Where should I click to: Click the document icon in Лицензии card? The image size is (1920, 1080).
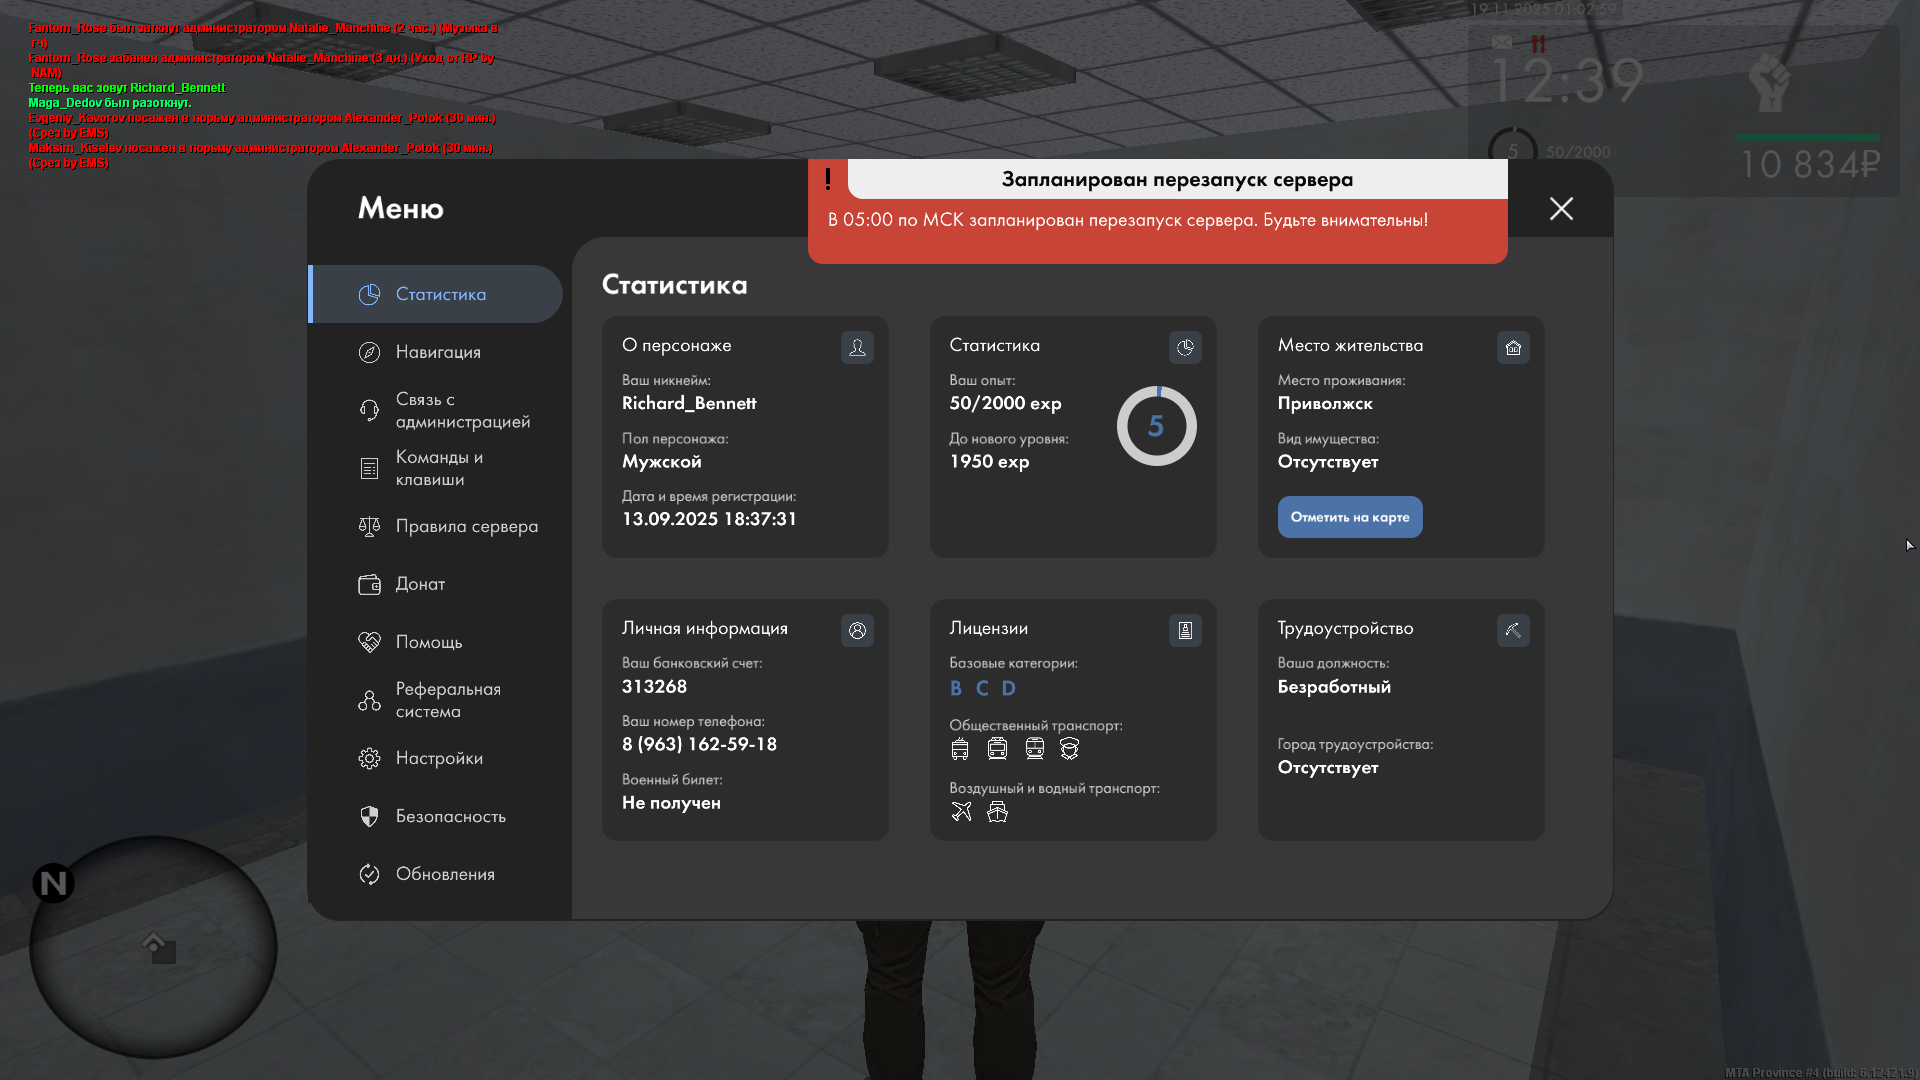tap(1185, 630)
